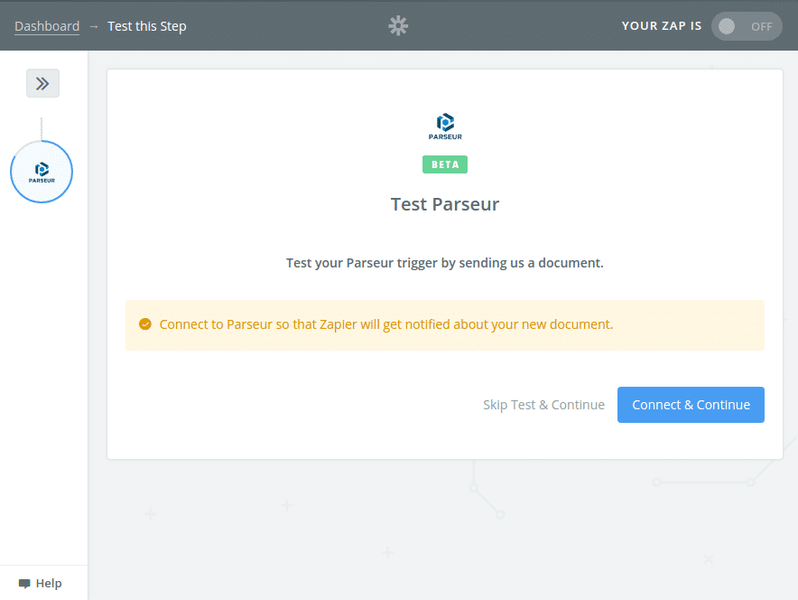798x600 pixels.
Task: Go to the Dashboard link
Action: click(47, 26)
